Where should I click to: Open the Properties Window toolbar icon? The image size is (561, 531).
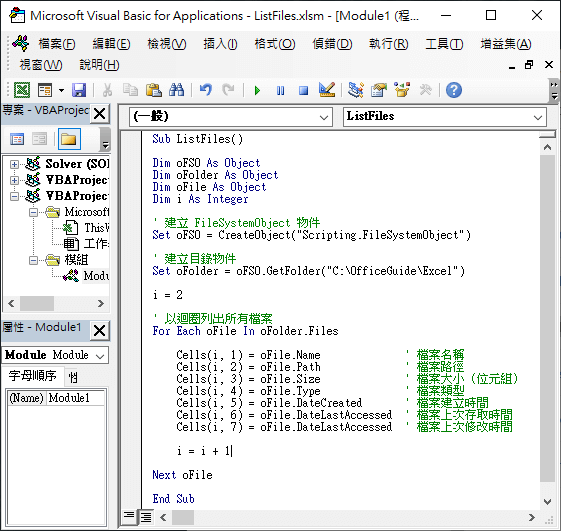[379, 90]
